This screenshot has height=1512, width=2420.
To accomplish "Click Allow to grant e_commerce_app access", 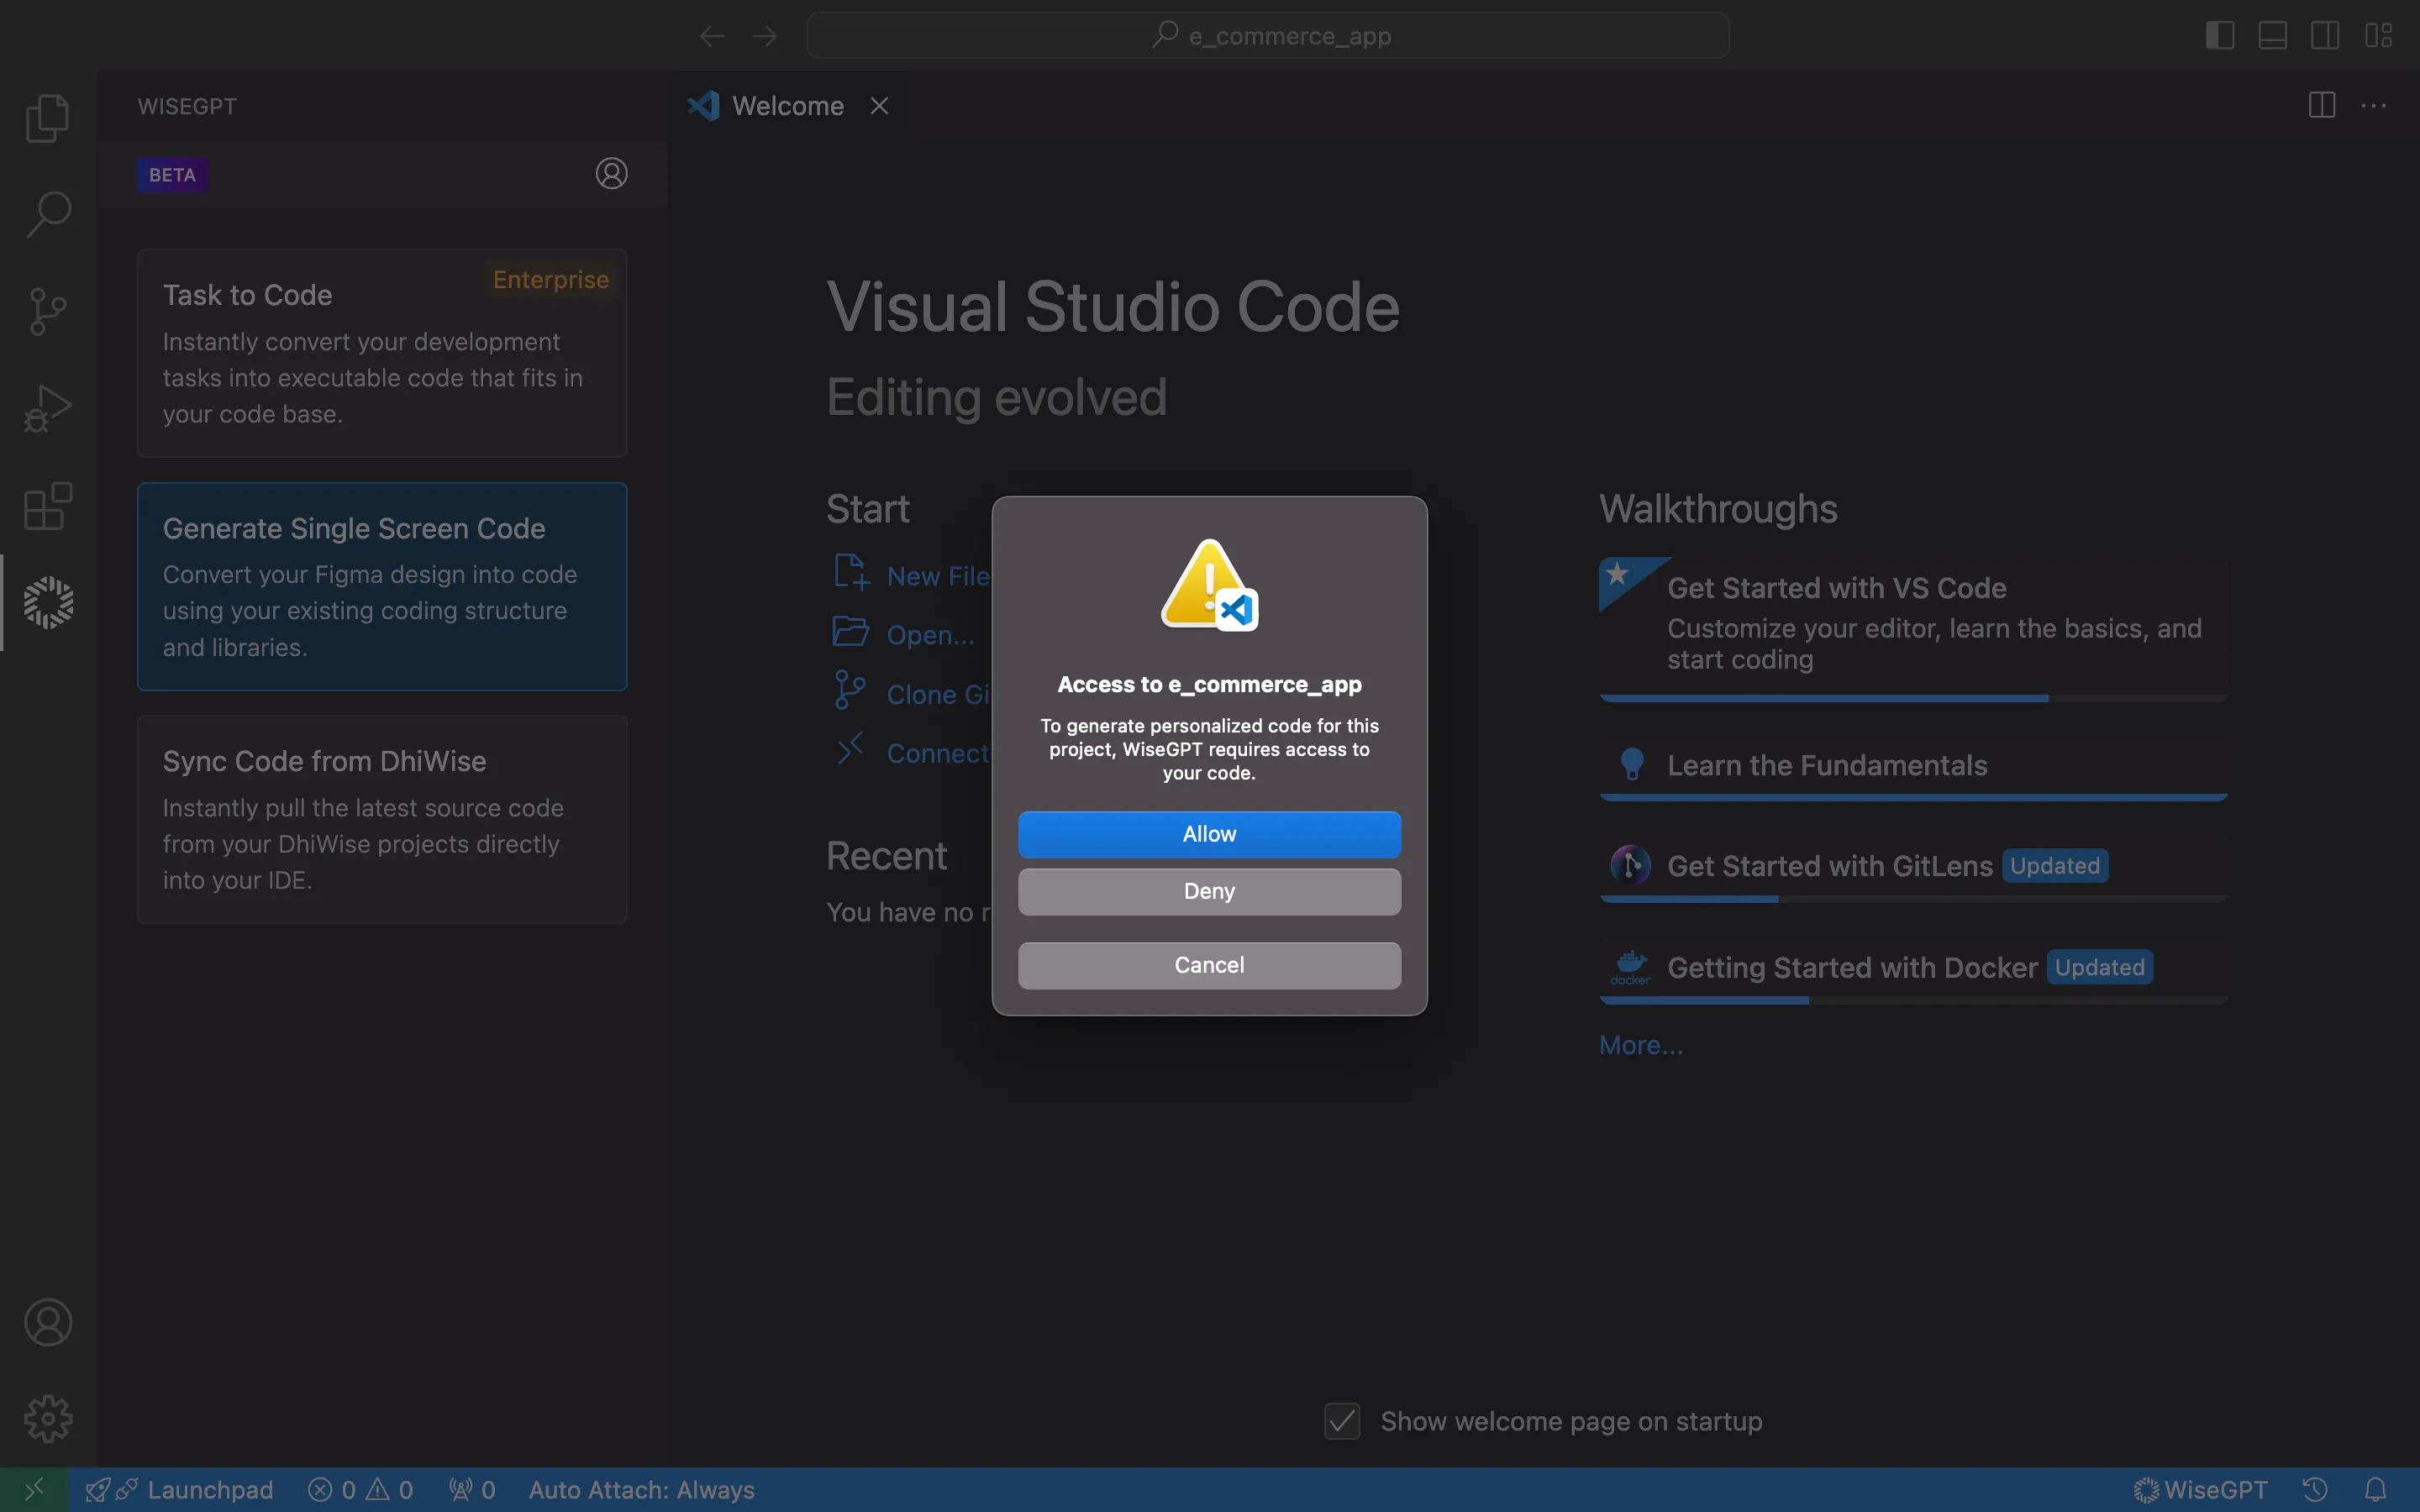I will tap(1209, 832).
